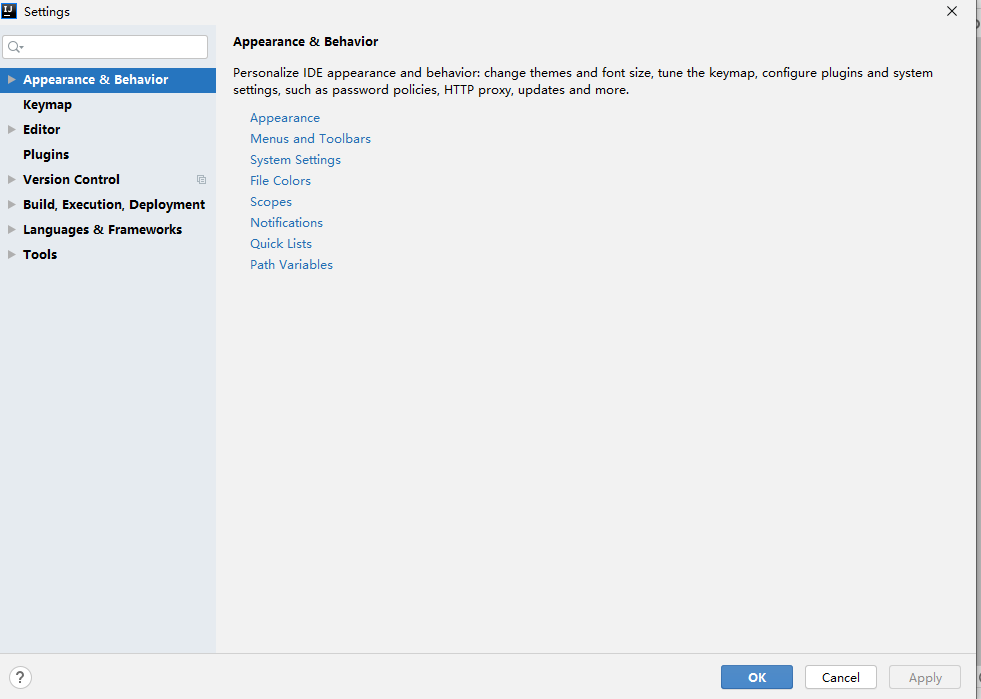981x699 pixels.
Task: Select Build, Execution, Deployment label
Action: click(x=114, y=205)
